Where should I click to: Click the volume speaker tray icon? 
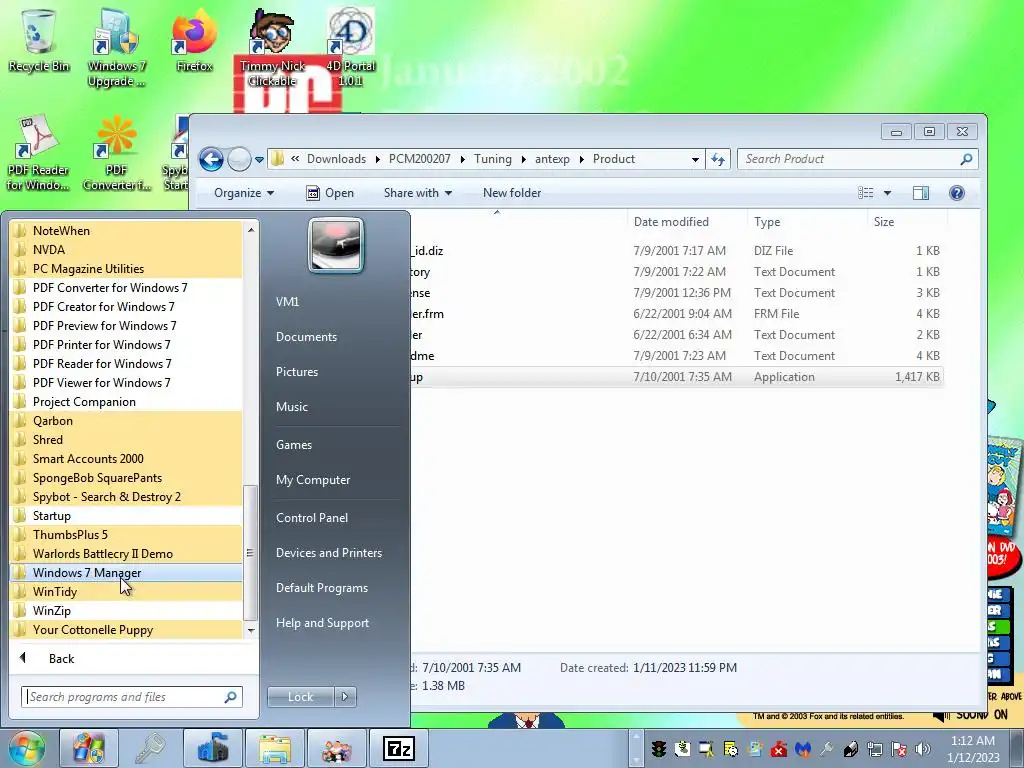[x=922, y=748]
